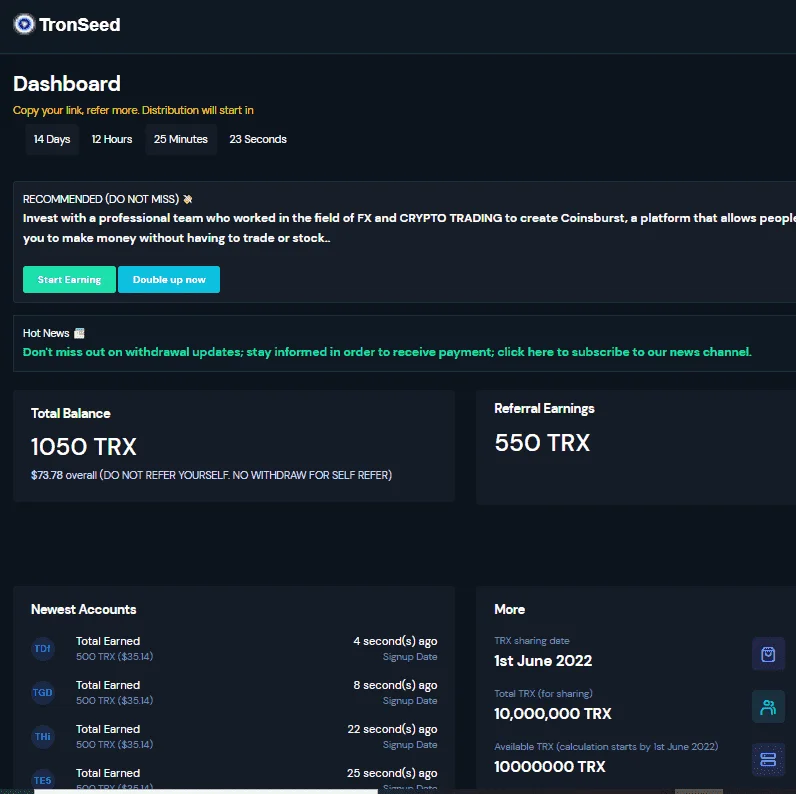Select the TE5 account avatar
The image size is (796, 794).
[43, 780]
